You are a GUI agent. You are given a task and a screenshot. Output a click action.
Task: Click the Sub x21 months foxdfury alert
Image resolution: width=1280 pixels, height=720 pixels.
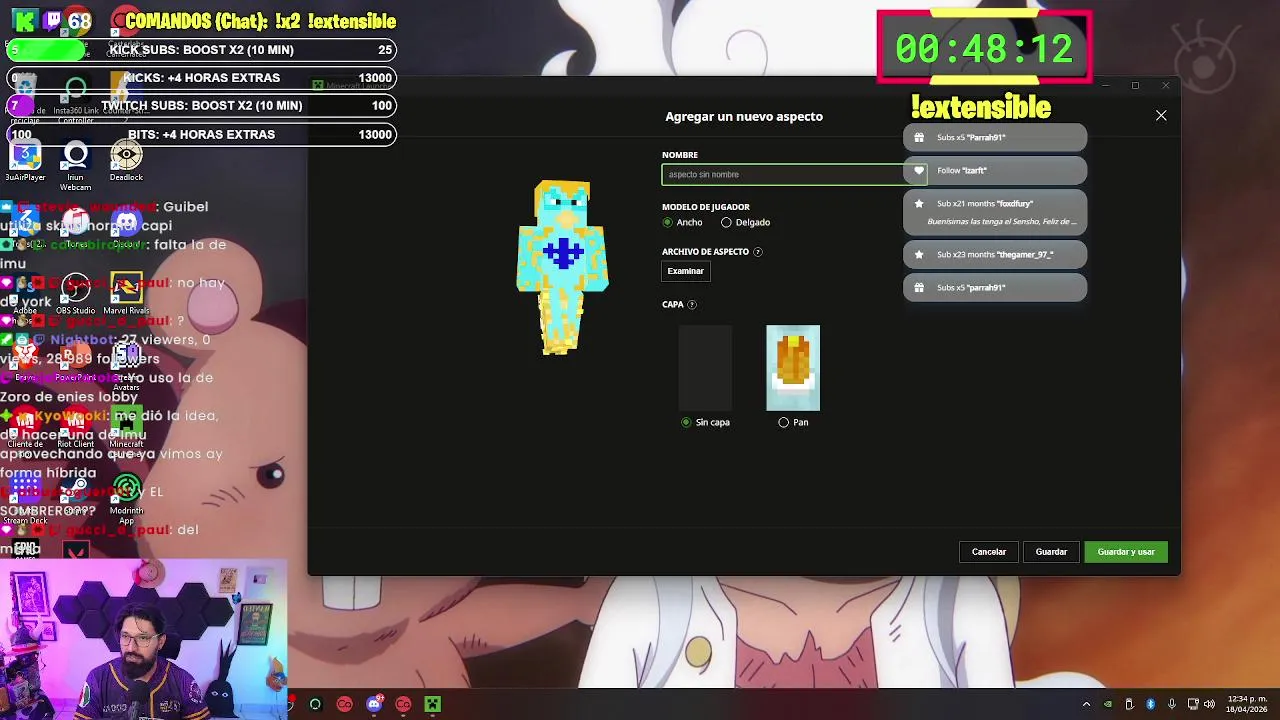coord(994,212)
